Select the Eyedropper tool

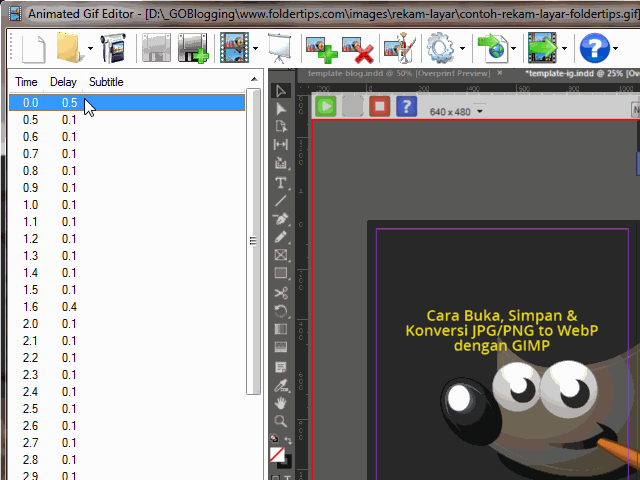coord(281,385)
